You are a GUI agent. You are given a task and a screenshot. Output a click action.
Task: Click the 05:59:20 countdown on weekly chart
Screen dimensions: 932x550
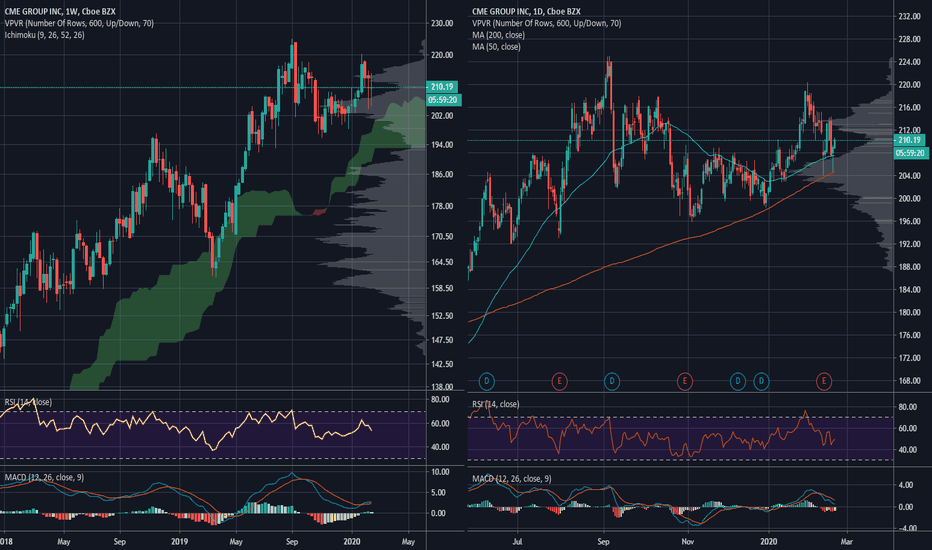pyautogui.click(x=443, y=100)
